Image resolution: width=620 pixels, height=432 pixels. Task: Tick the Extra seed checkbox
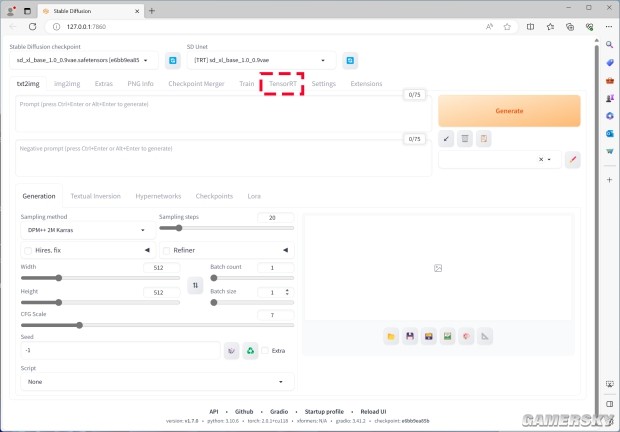(265, 351)
